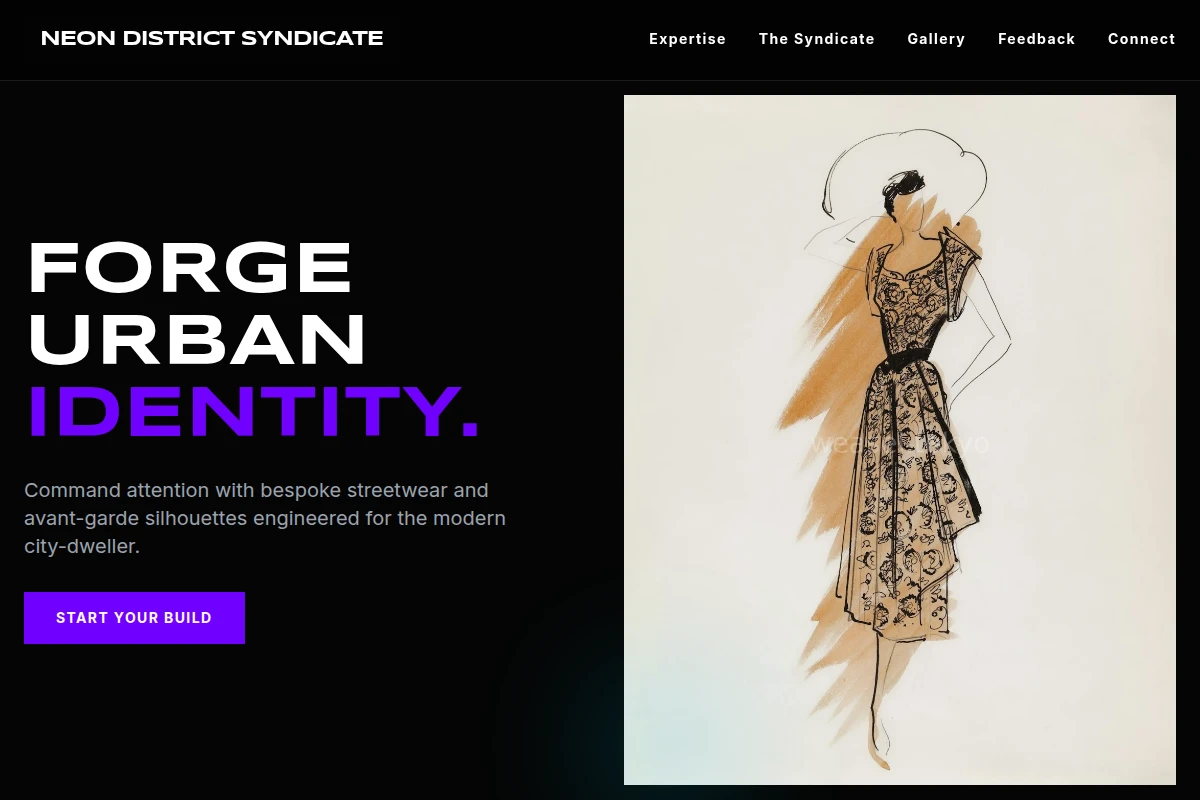Open the Connect nav link
The width and height of the screenshot is (1200, 800).
(1141, 39)
